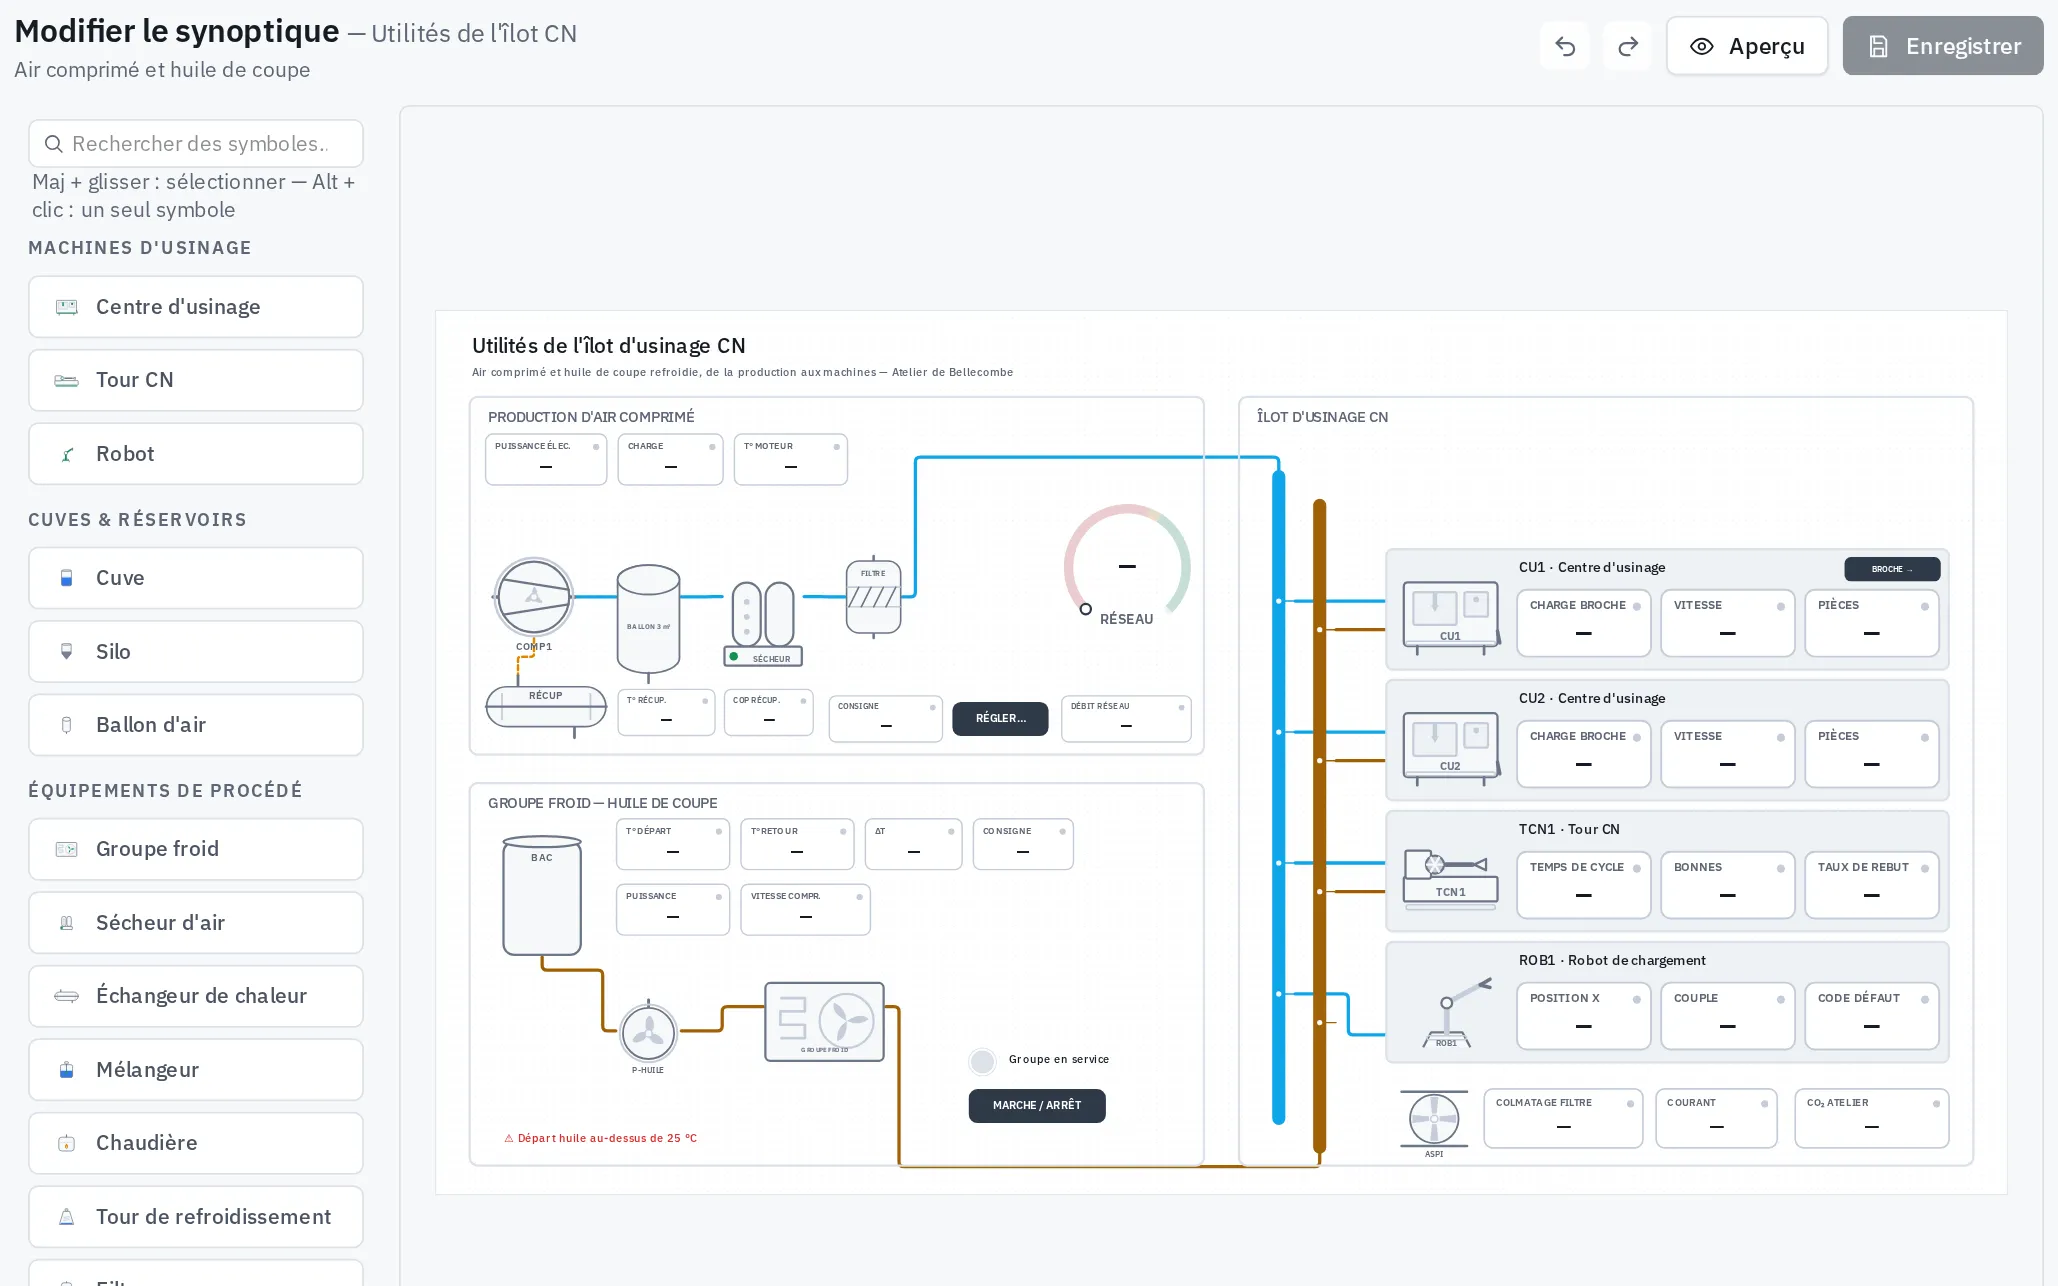This screenshot has width=2058, height=1286.
Task: Choose the Groupe froid palette symbol
Action: (196, 849)
